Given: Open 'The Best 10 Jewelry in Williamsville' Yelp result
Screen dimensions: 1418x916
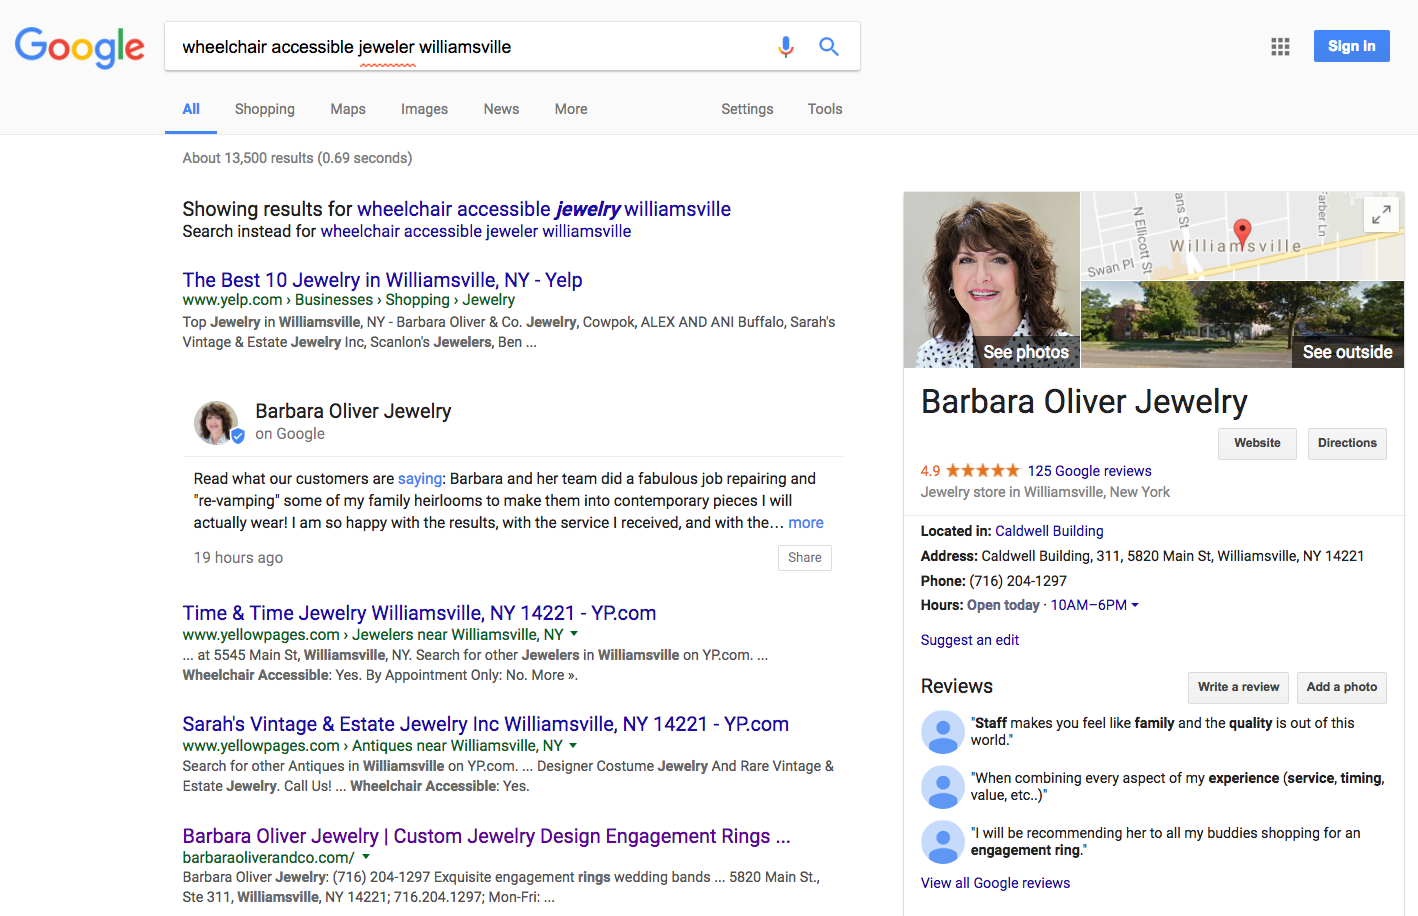Looking at the screenshot, I should tap(382, 280).
